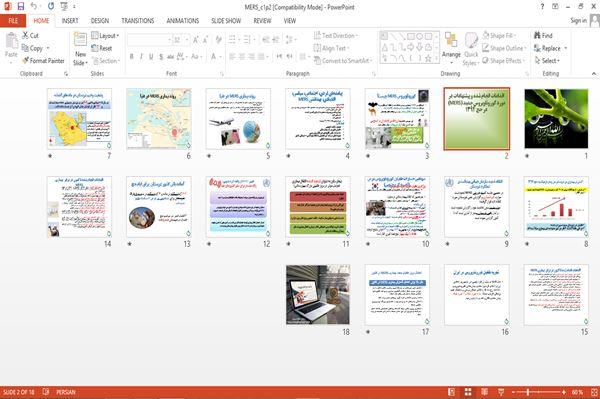The width and height of the screenshot is (600, 399).
Task: Toggle Italic formatting
Action: pyautogui.click(x=141, y=57)
